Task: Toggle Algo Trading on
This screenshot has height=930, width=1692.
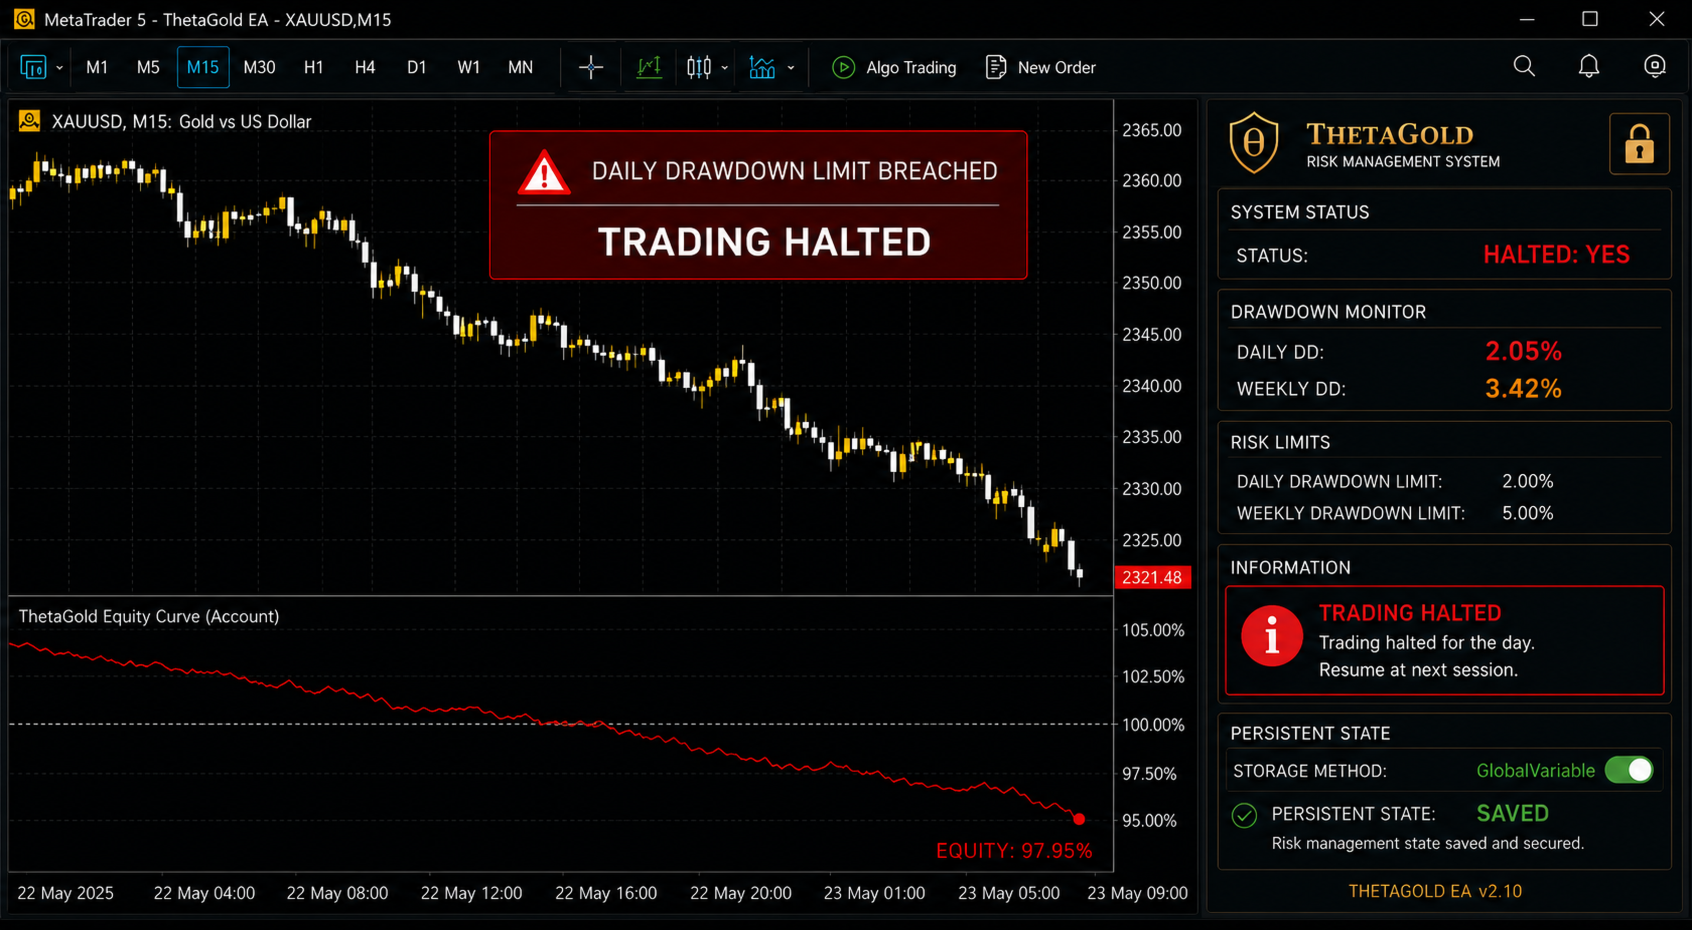Action: click(894, 68)
